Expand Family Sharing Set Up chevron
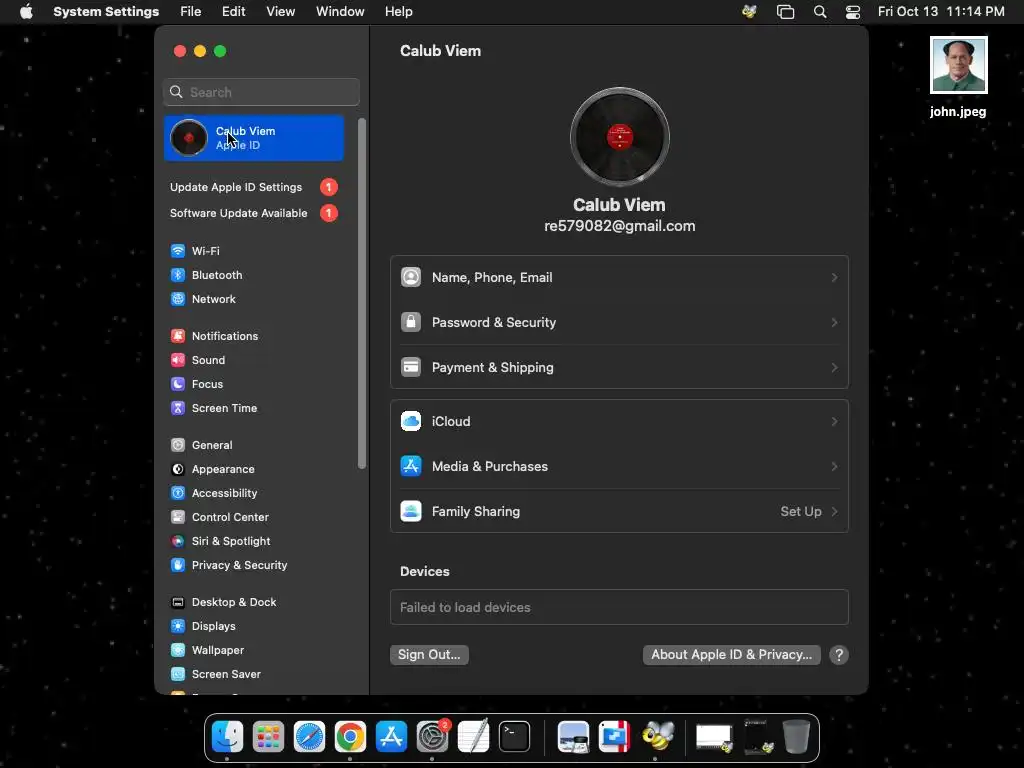This screenshot has width=1024, height=768. [x=834, y=511]
